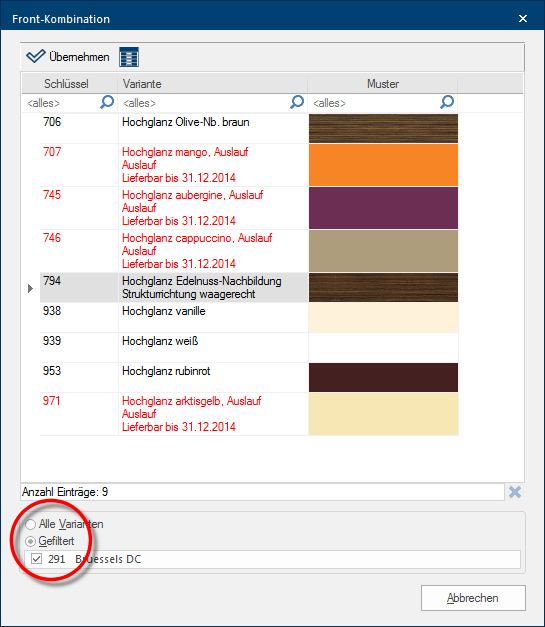
Task: Click 'Hochglanz Edelnuss-Nachbildung' variant text
Action: click(x=202, y=281)
